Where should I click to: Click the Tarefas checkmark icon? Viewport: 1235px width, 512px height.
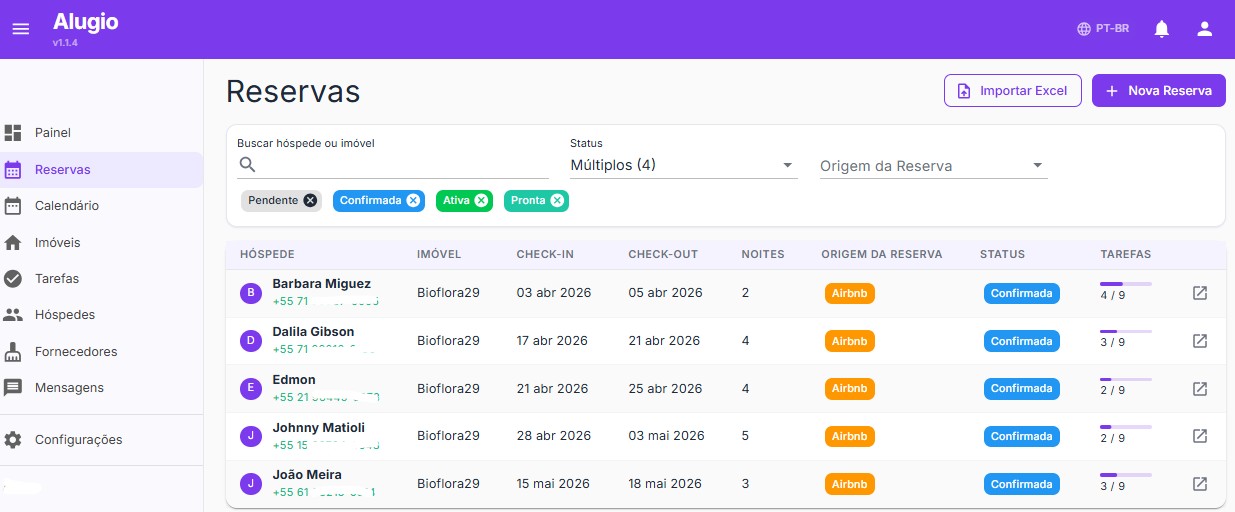(x=13, y=279)
